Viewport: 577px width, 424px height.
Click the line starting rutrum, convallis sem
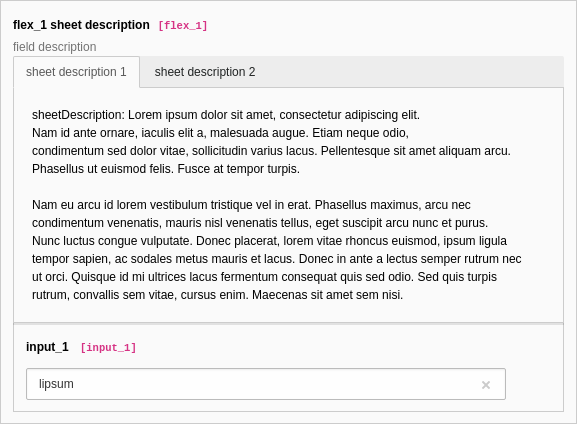(x=217, y=295)
